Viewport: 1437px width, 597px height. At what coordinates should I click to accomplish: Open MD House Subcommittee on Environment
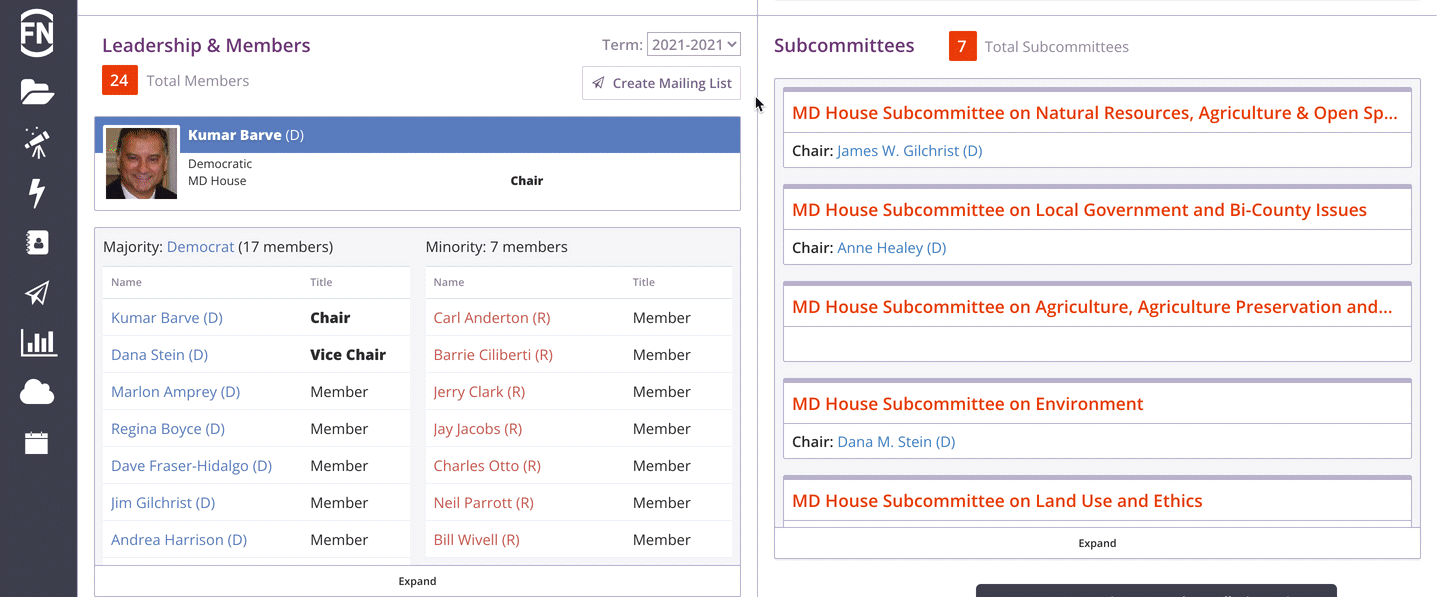(x=968, y=404)
